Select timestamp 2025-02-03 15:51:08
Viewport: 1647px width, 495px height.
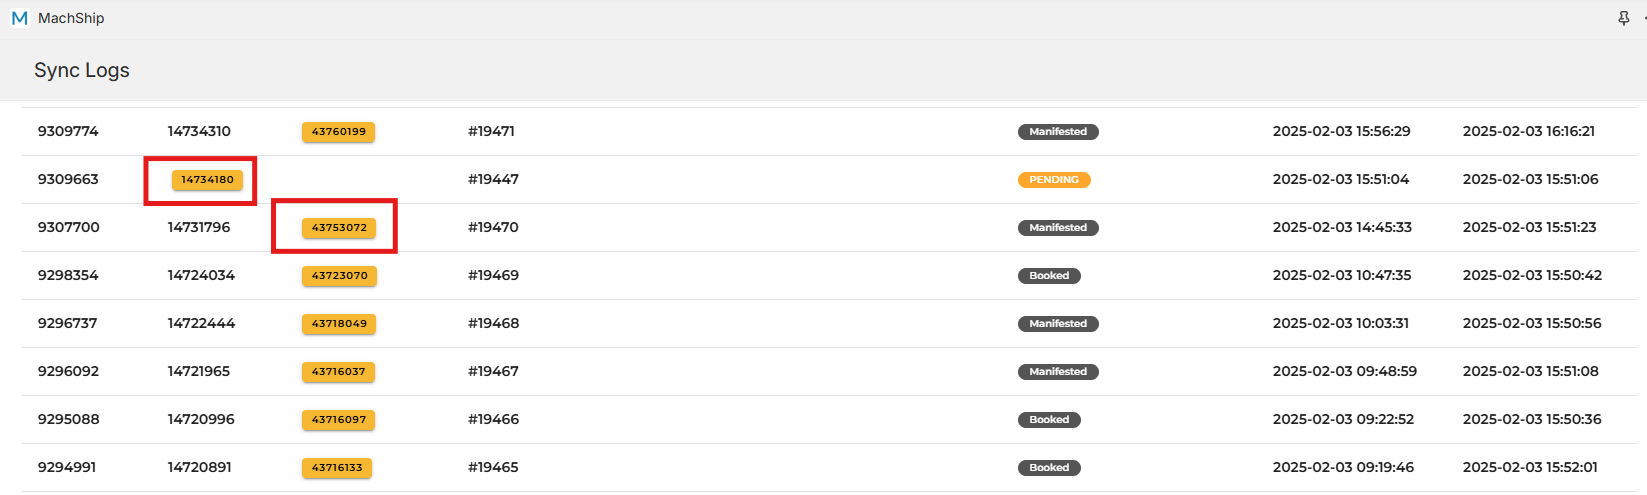[x=1531, y=371]
